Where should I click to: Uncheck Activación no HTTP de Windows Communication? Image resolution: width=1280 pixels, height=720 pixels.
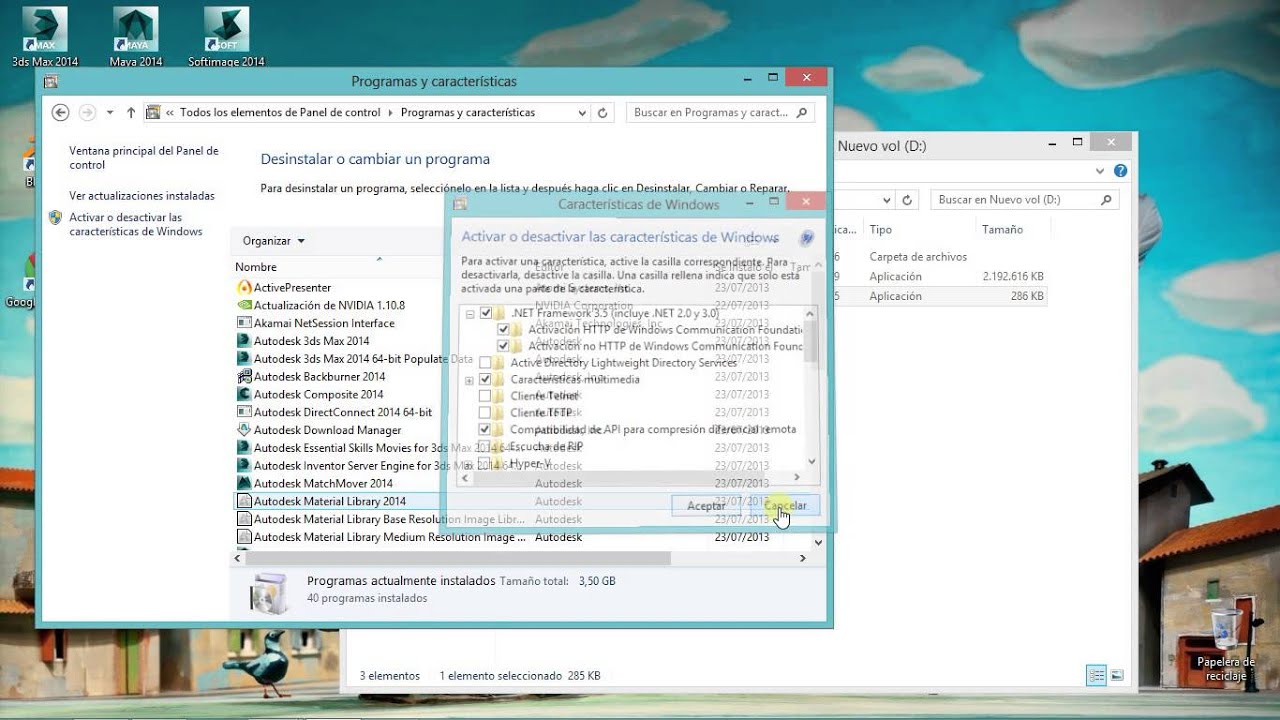pos(503,346)
